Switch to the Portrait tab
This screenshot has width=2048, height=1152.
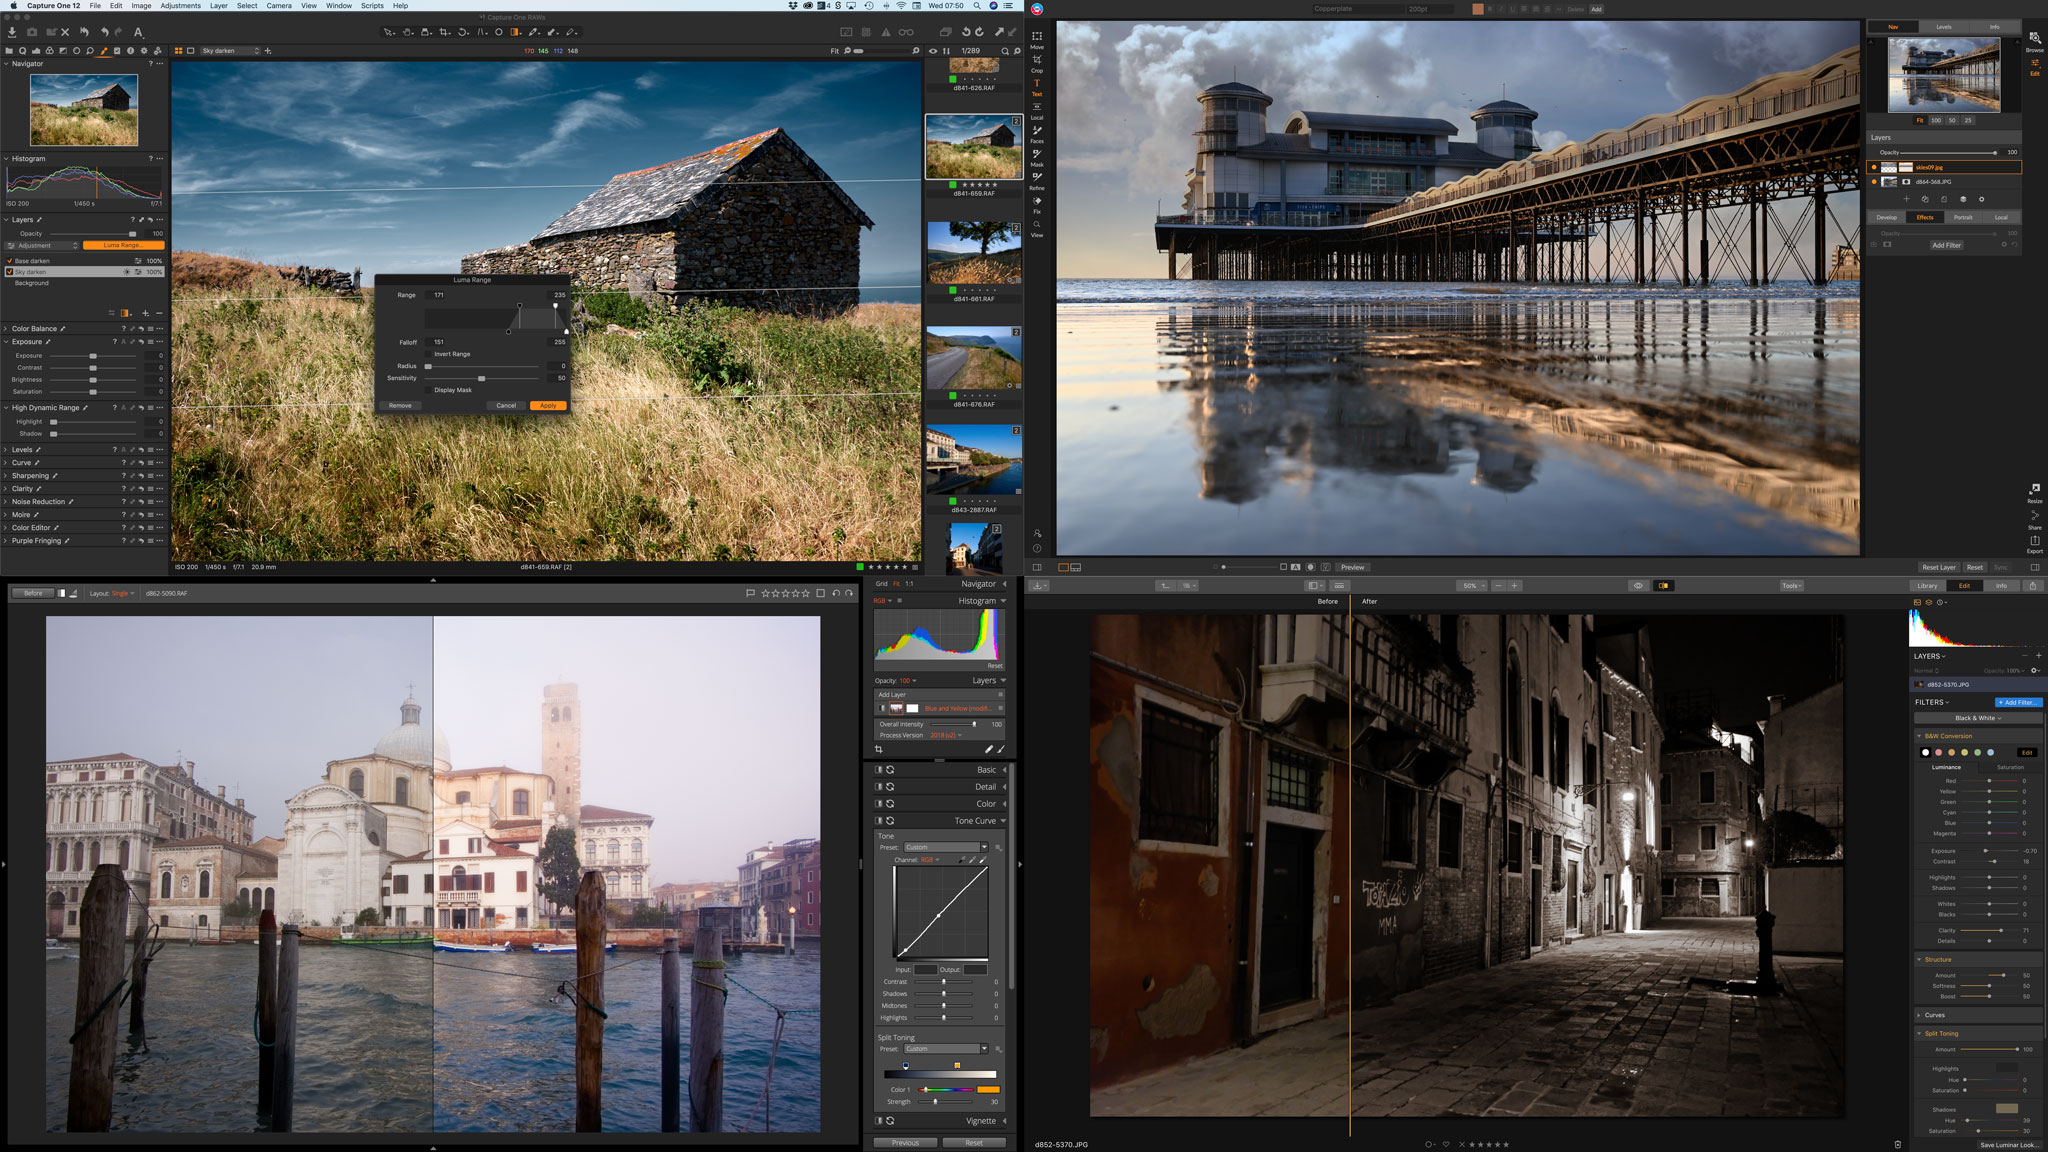click(x=1963, y=217)
